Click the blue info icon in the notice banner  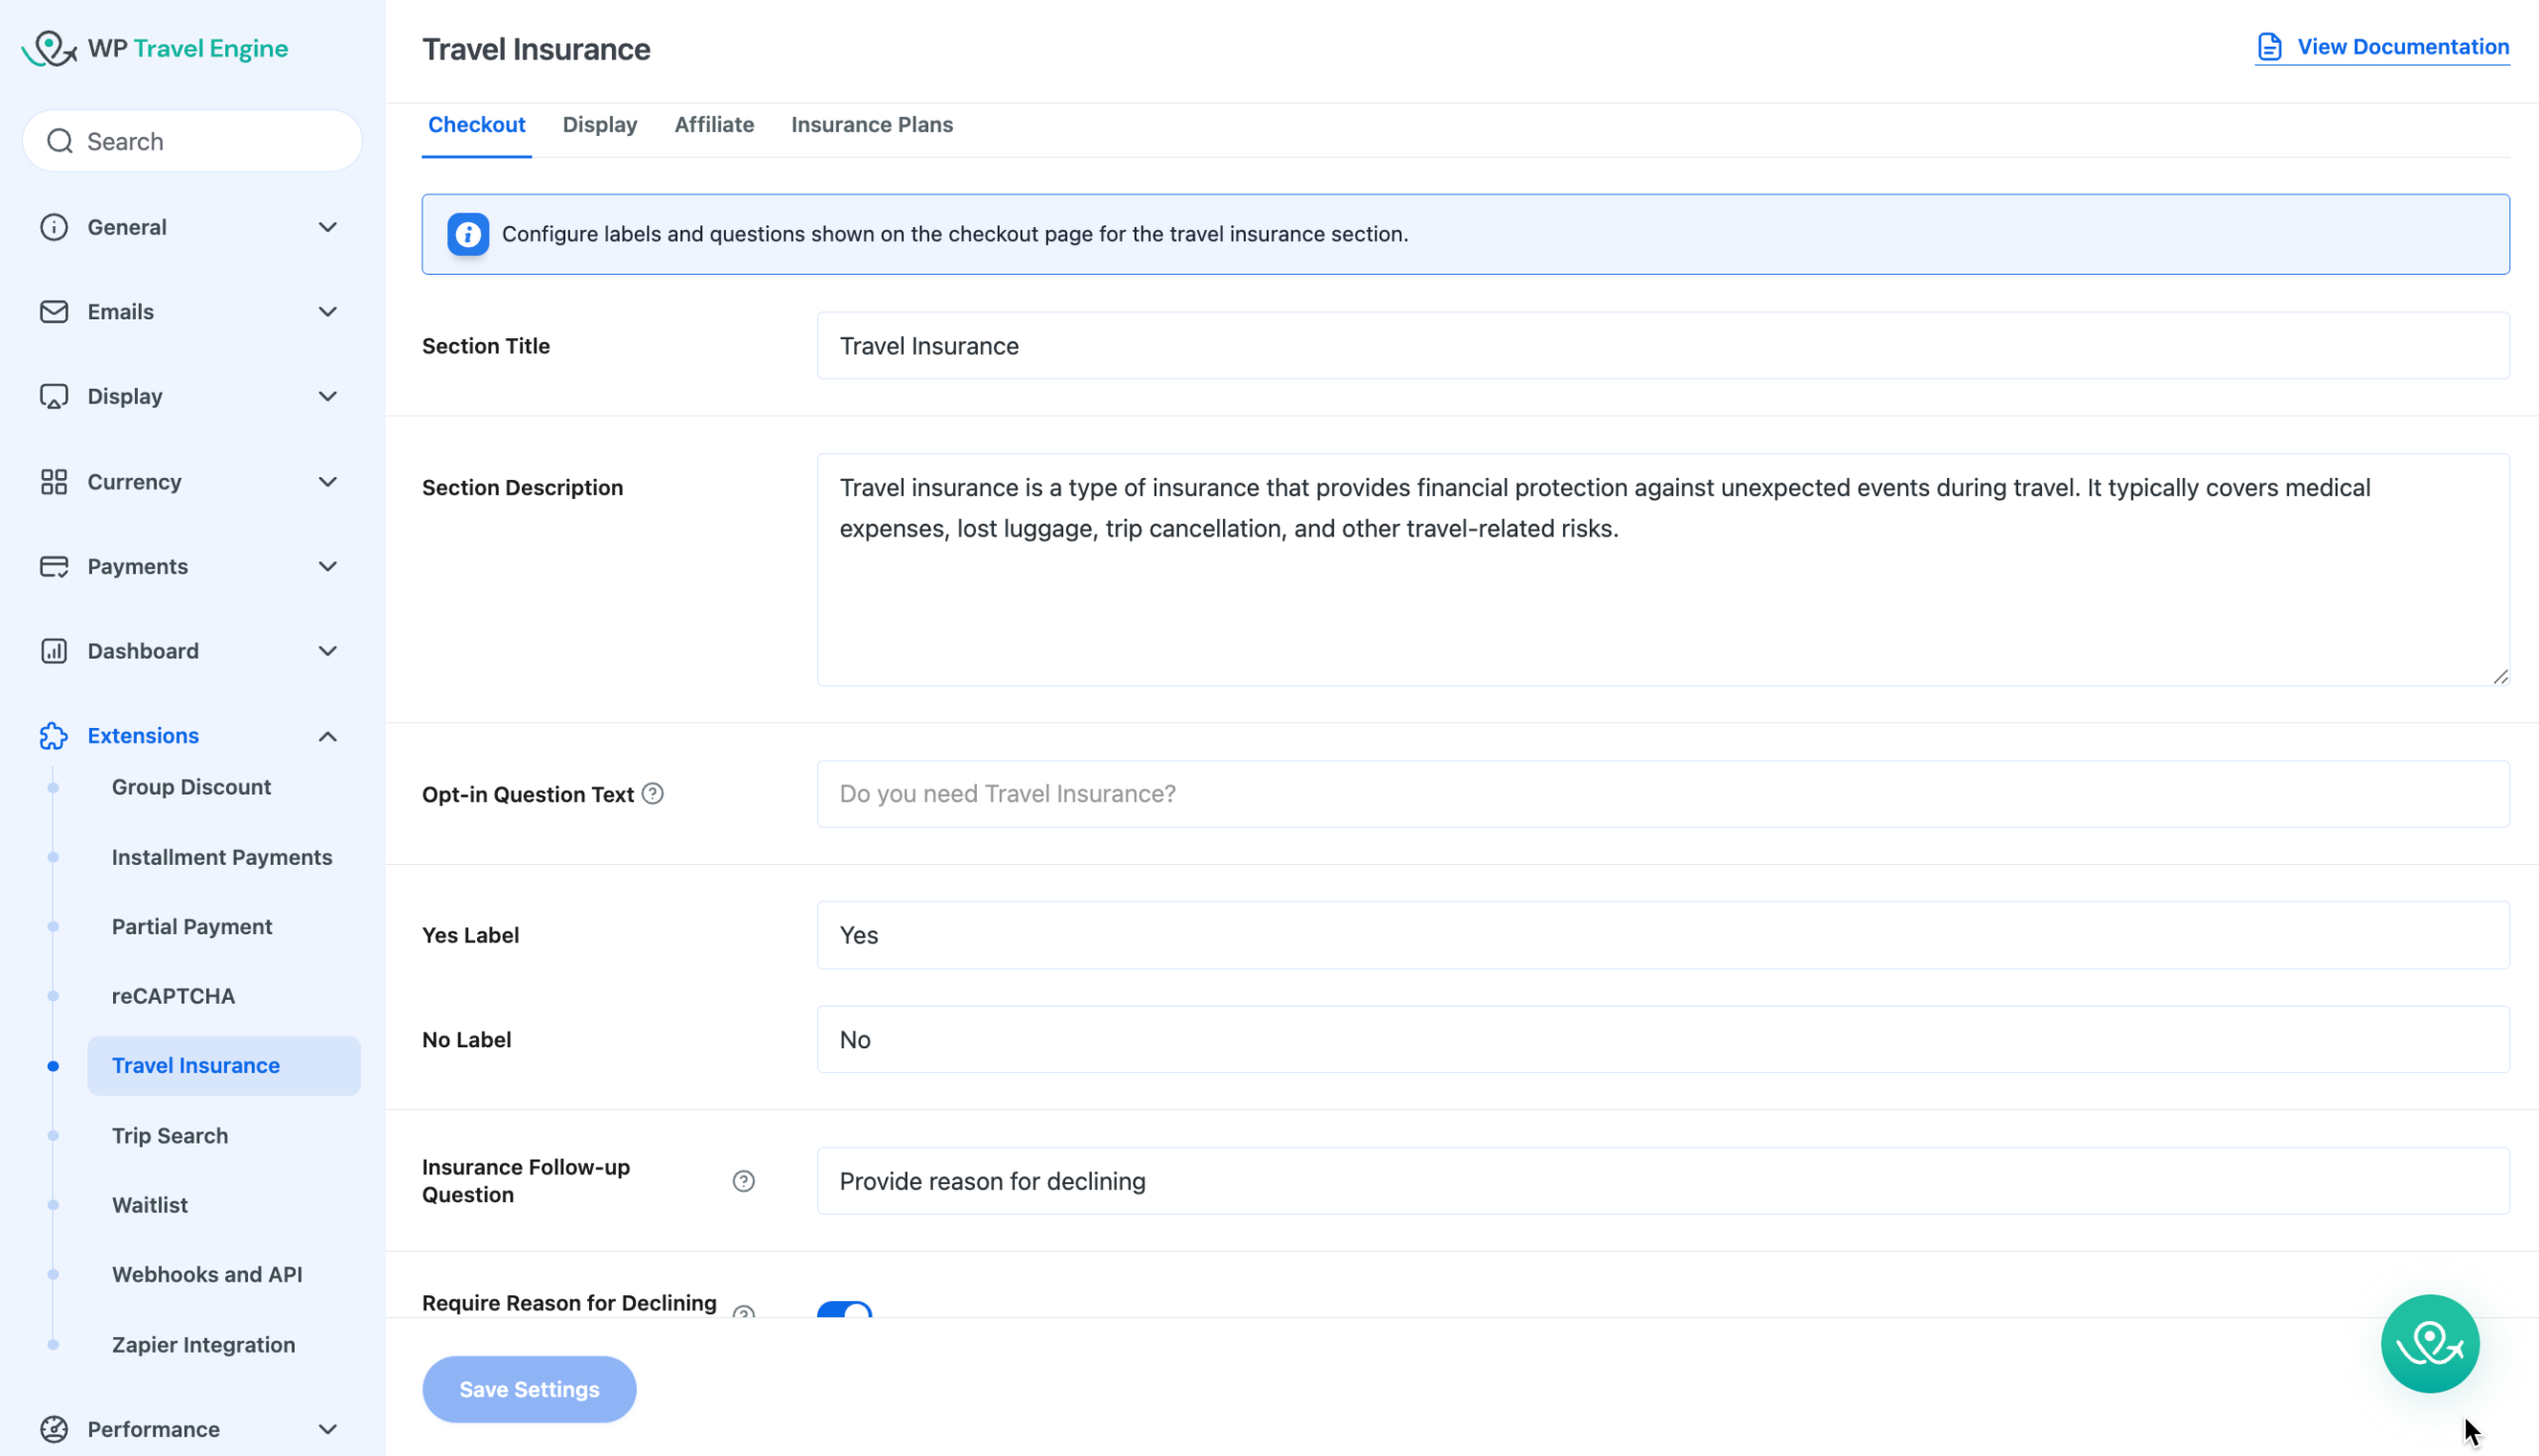click(x=467, y=234)
